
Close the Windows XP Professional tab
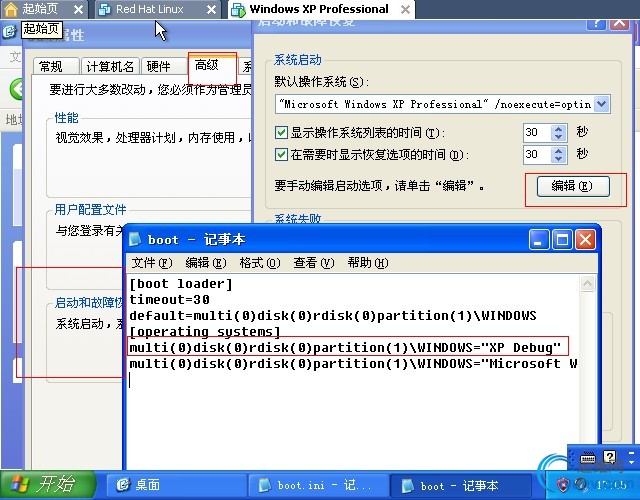(405, 10)
